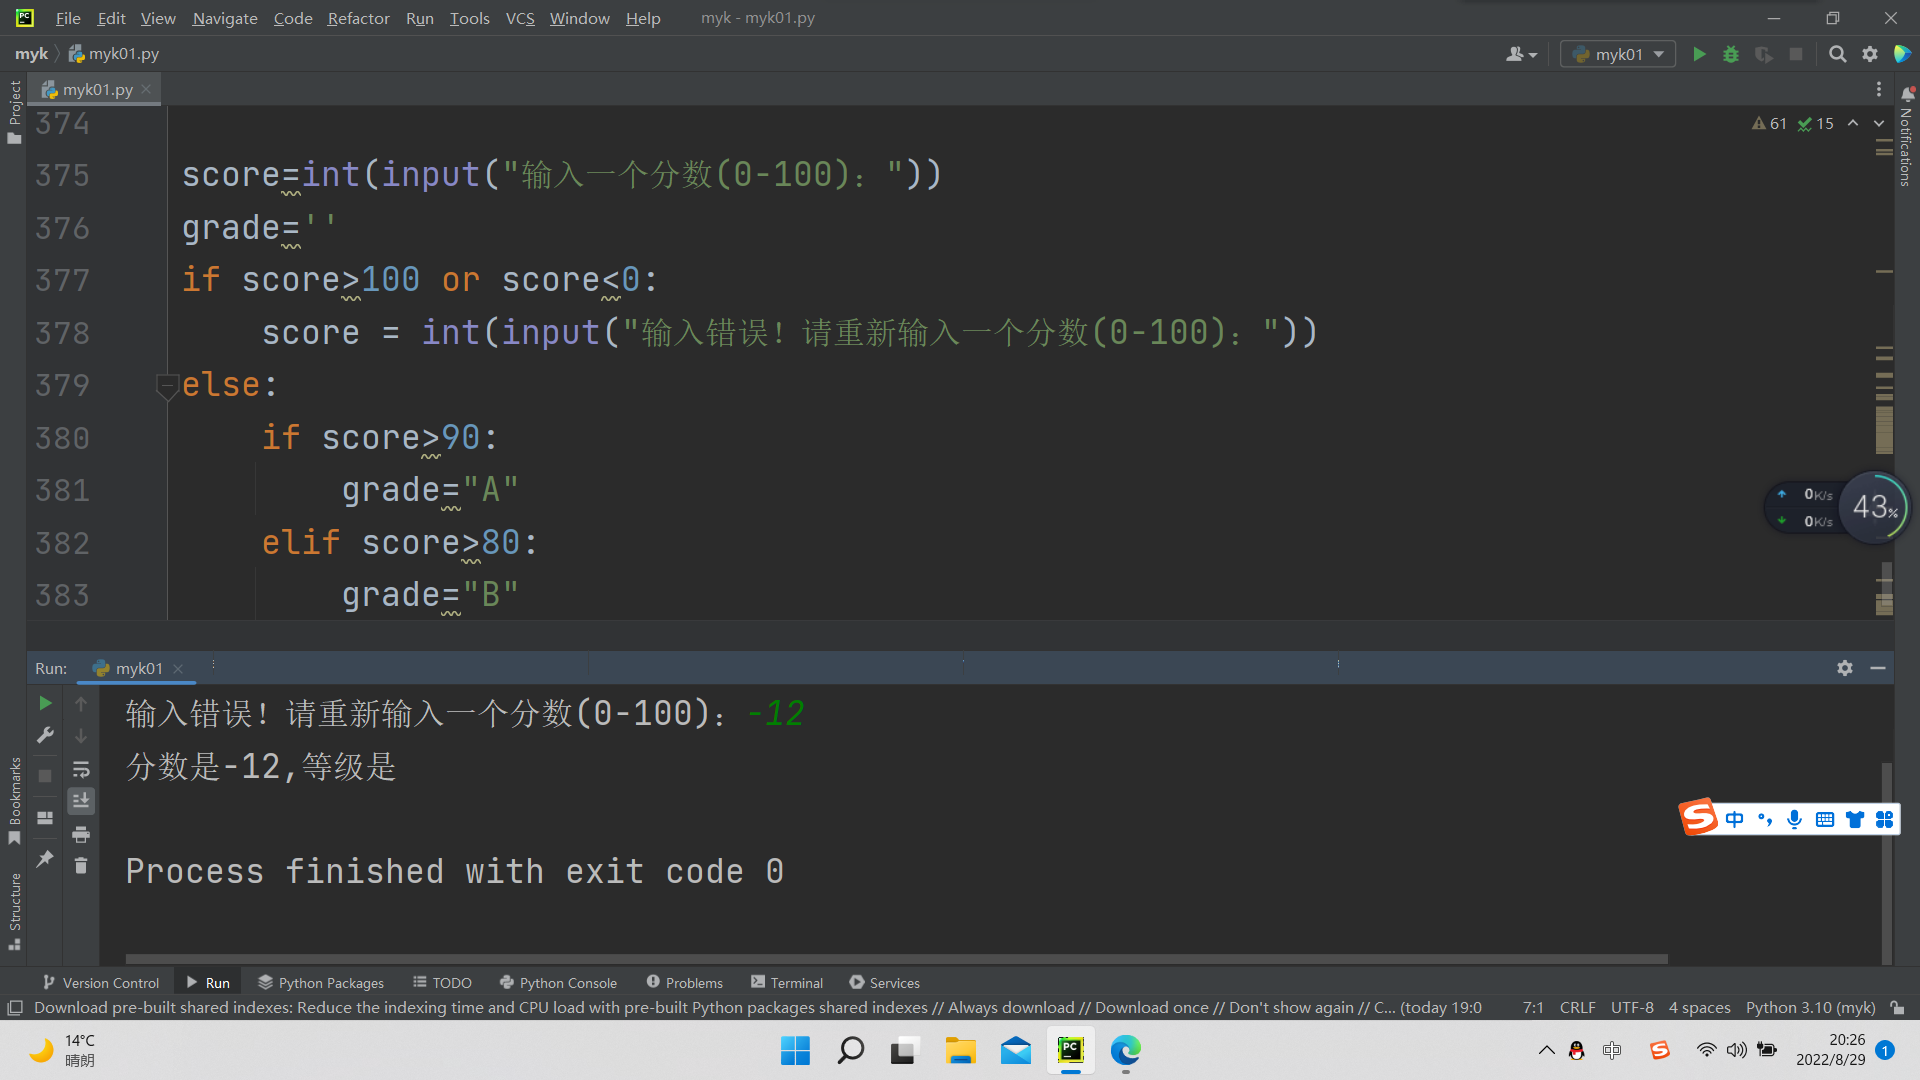Open the user account icon dropdown
The width and height of the screenshot is (1920, 1080).
1521,54
